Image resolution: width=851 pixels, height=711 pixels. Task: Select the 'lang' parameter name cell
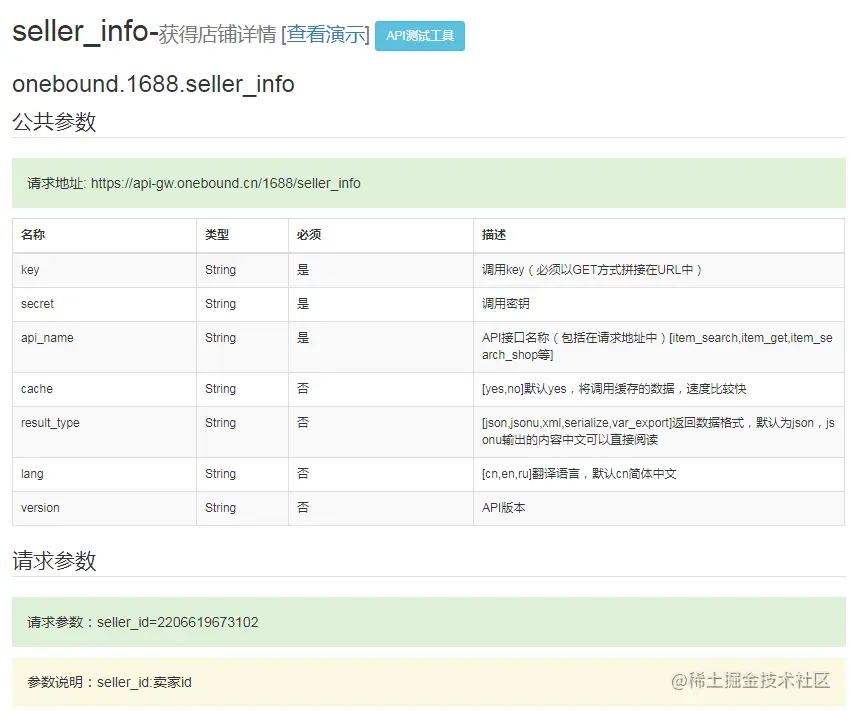click(x=104, y=474)
